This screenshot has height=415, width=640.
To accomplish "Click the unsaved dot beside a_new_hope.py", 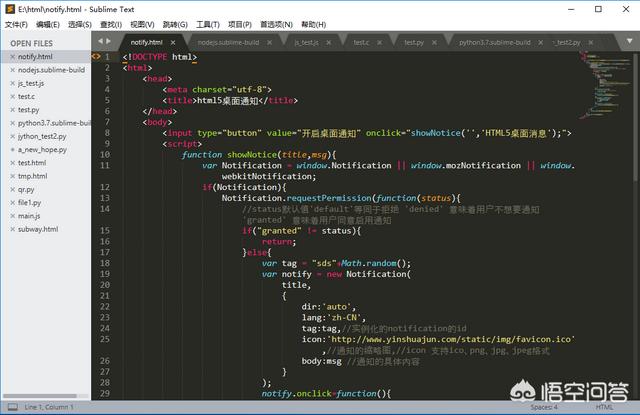I will tap(11, 149).
